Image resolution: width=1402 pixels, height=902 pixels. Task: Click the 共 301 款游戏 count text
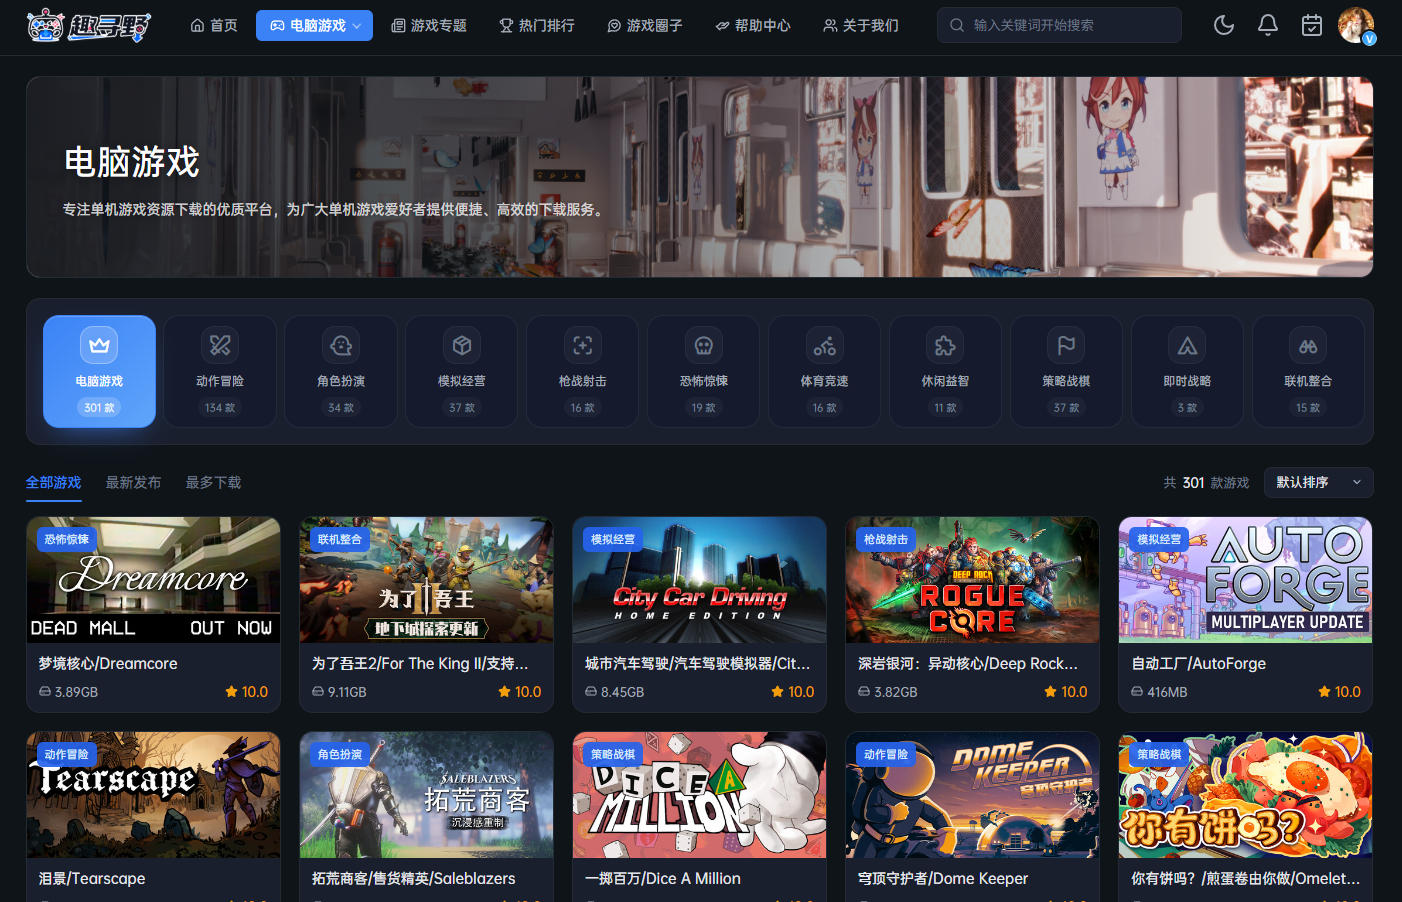tap(1206, 482)
